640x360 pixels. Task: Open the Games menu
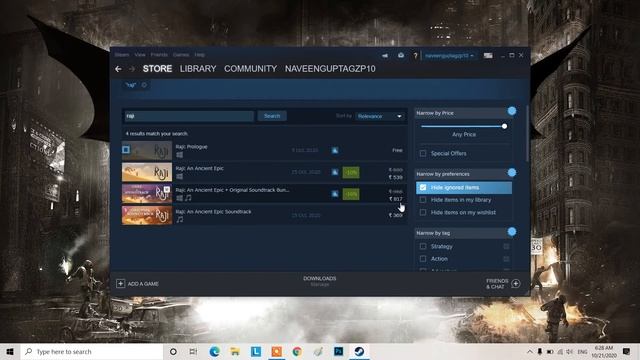coord(181,55)
